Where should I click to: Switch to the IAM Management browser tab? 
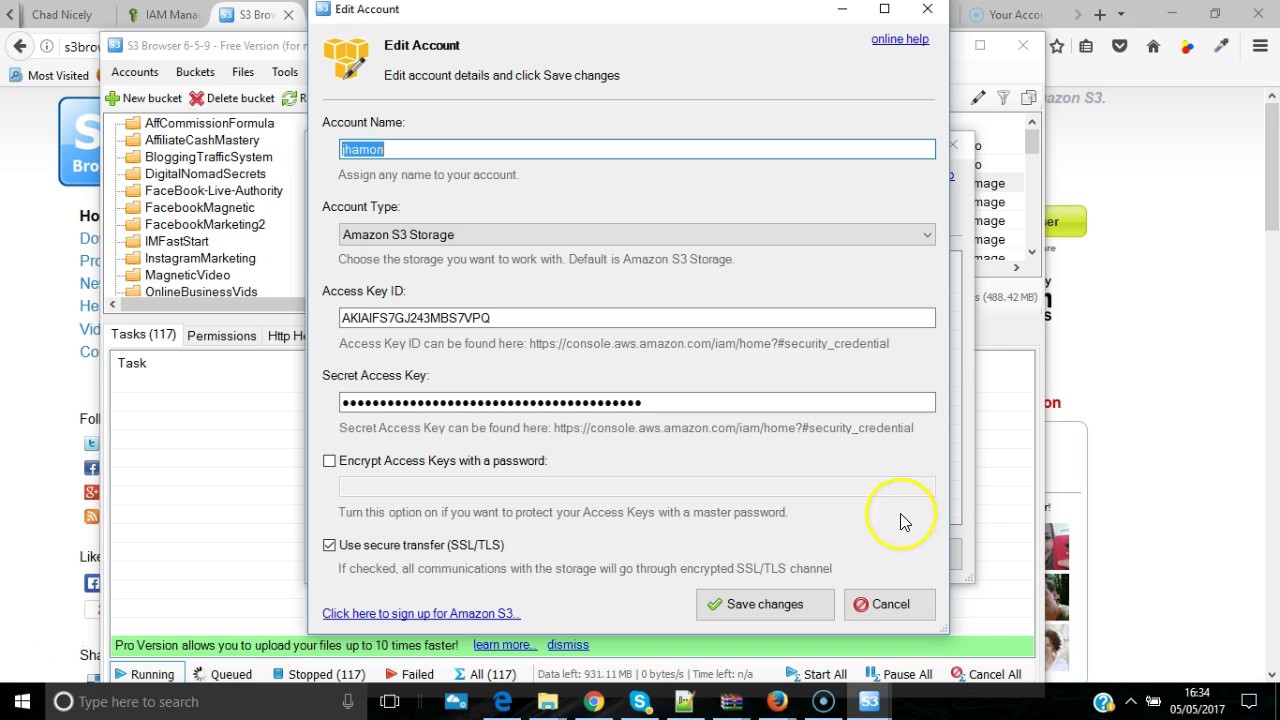click(163, 15)
